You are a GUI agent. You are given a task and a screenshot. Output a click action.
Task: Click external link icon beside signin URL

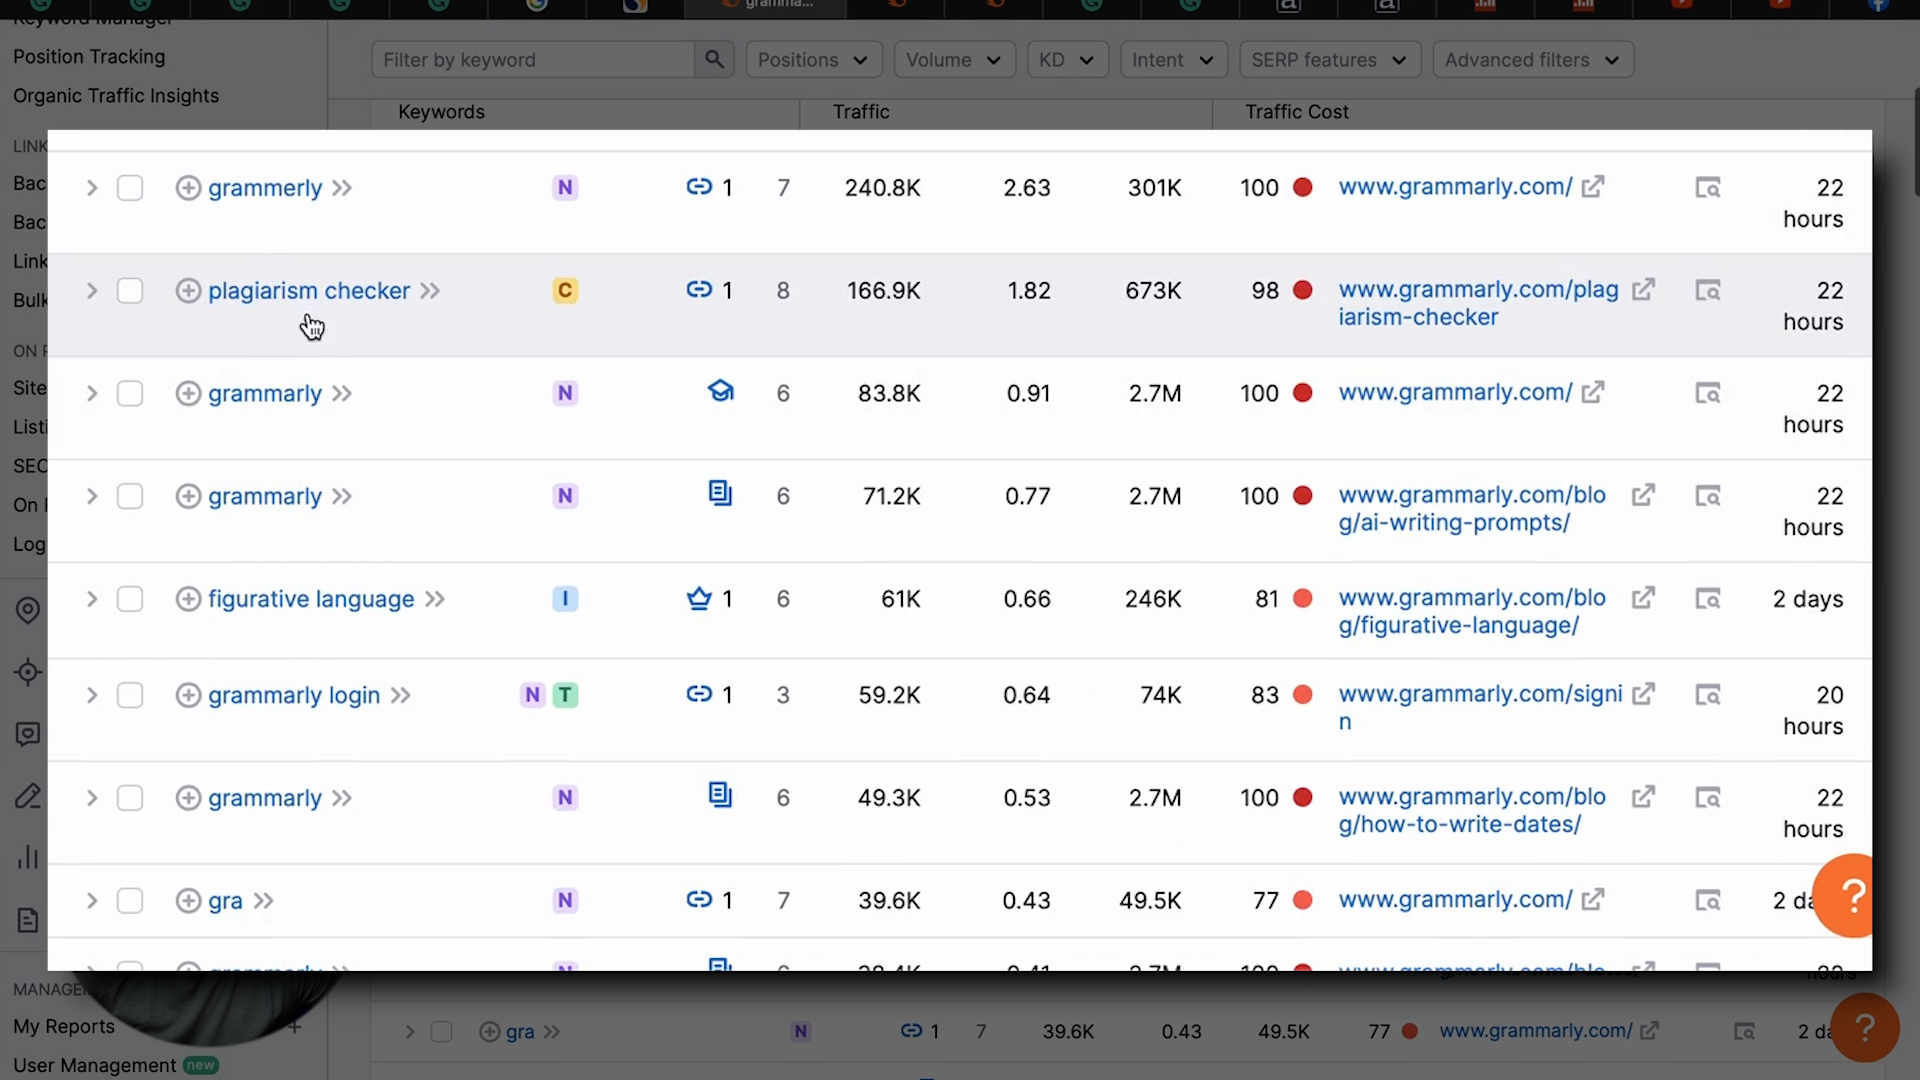coord(1643,694)
